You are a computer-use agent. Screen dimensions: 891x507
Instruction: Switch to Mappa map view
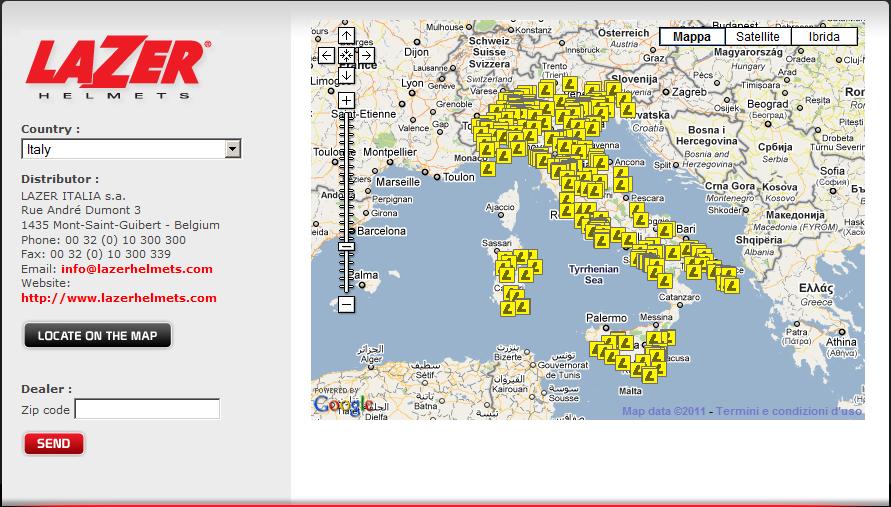coord(692,37)
